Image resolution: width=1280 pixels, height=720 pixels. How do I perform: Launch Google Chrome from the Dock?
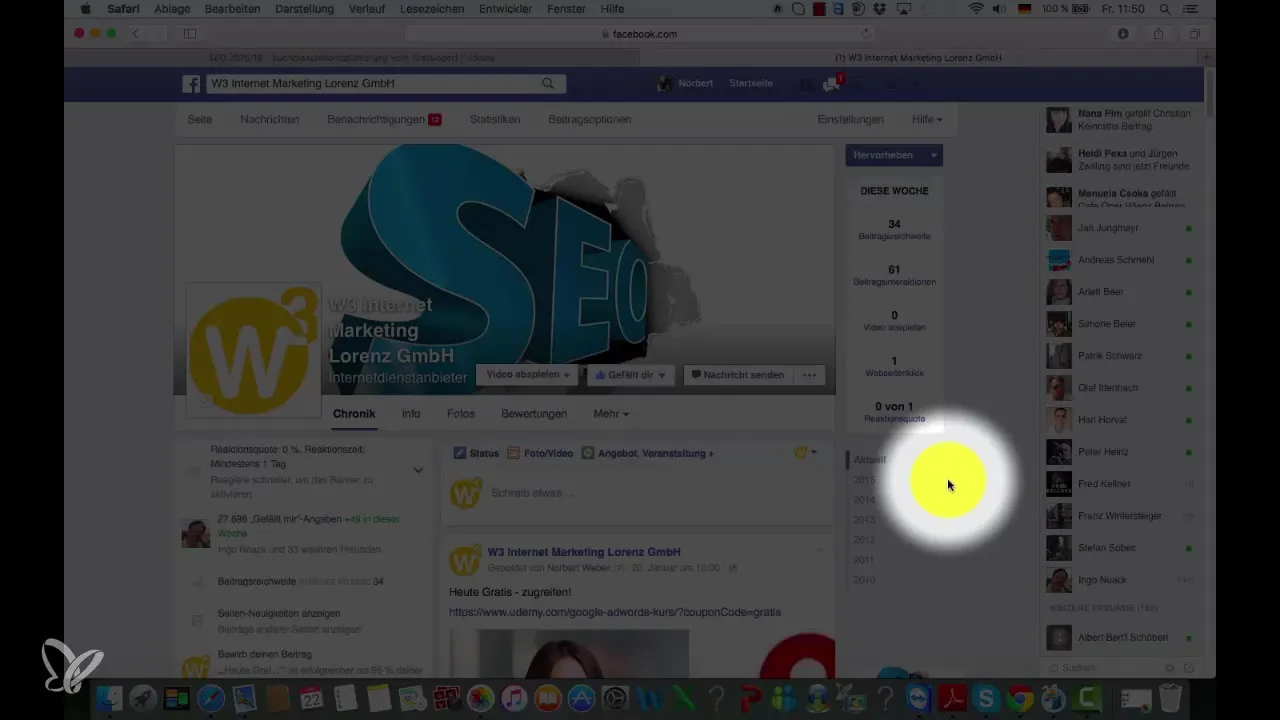click(x=1019, y=697)
